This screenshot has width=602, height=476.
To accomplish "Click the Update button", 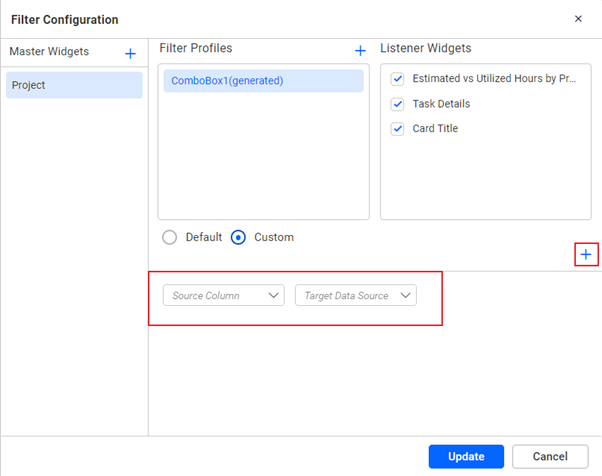I will [466, 456].
